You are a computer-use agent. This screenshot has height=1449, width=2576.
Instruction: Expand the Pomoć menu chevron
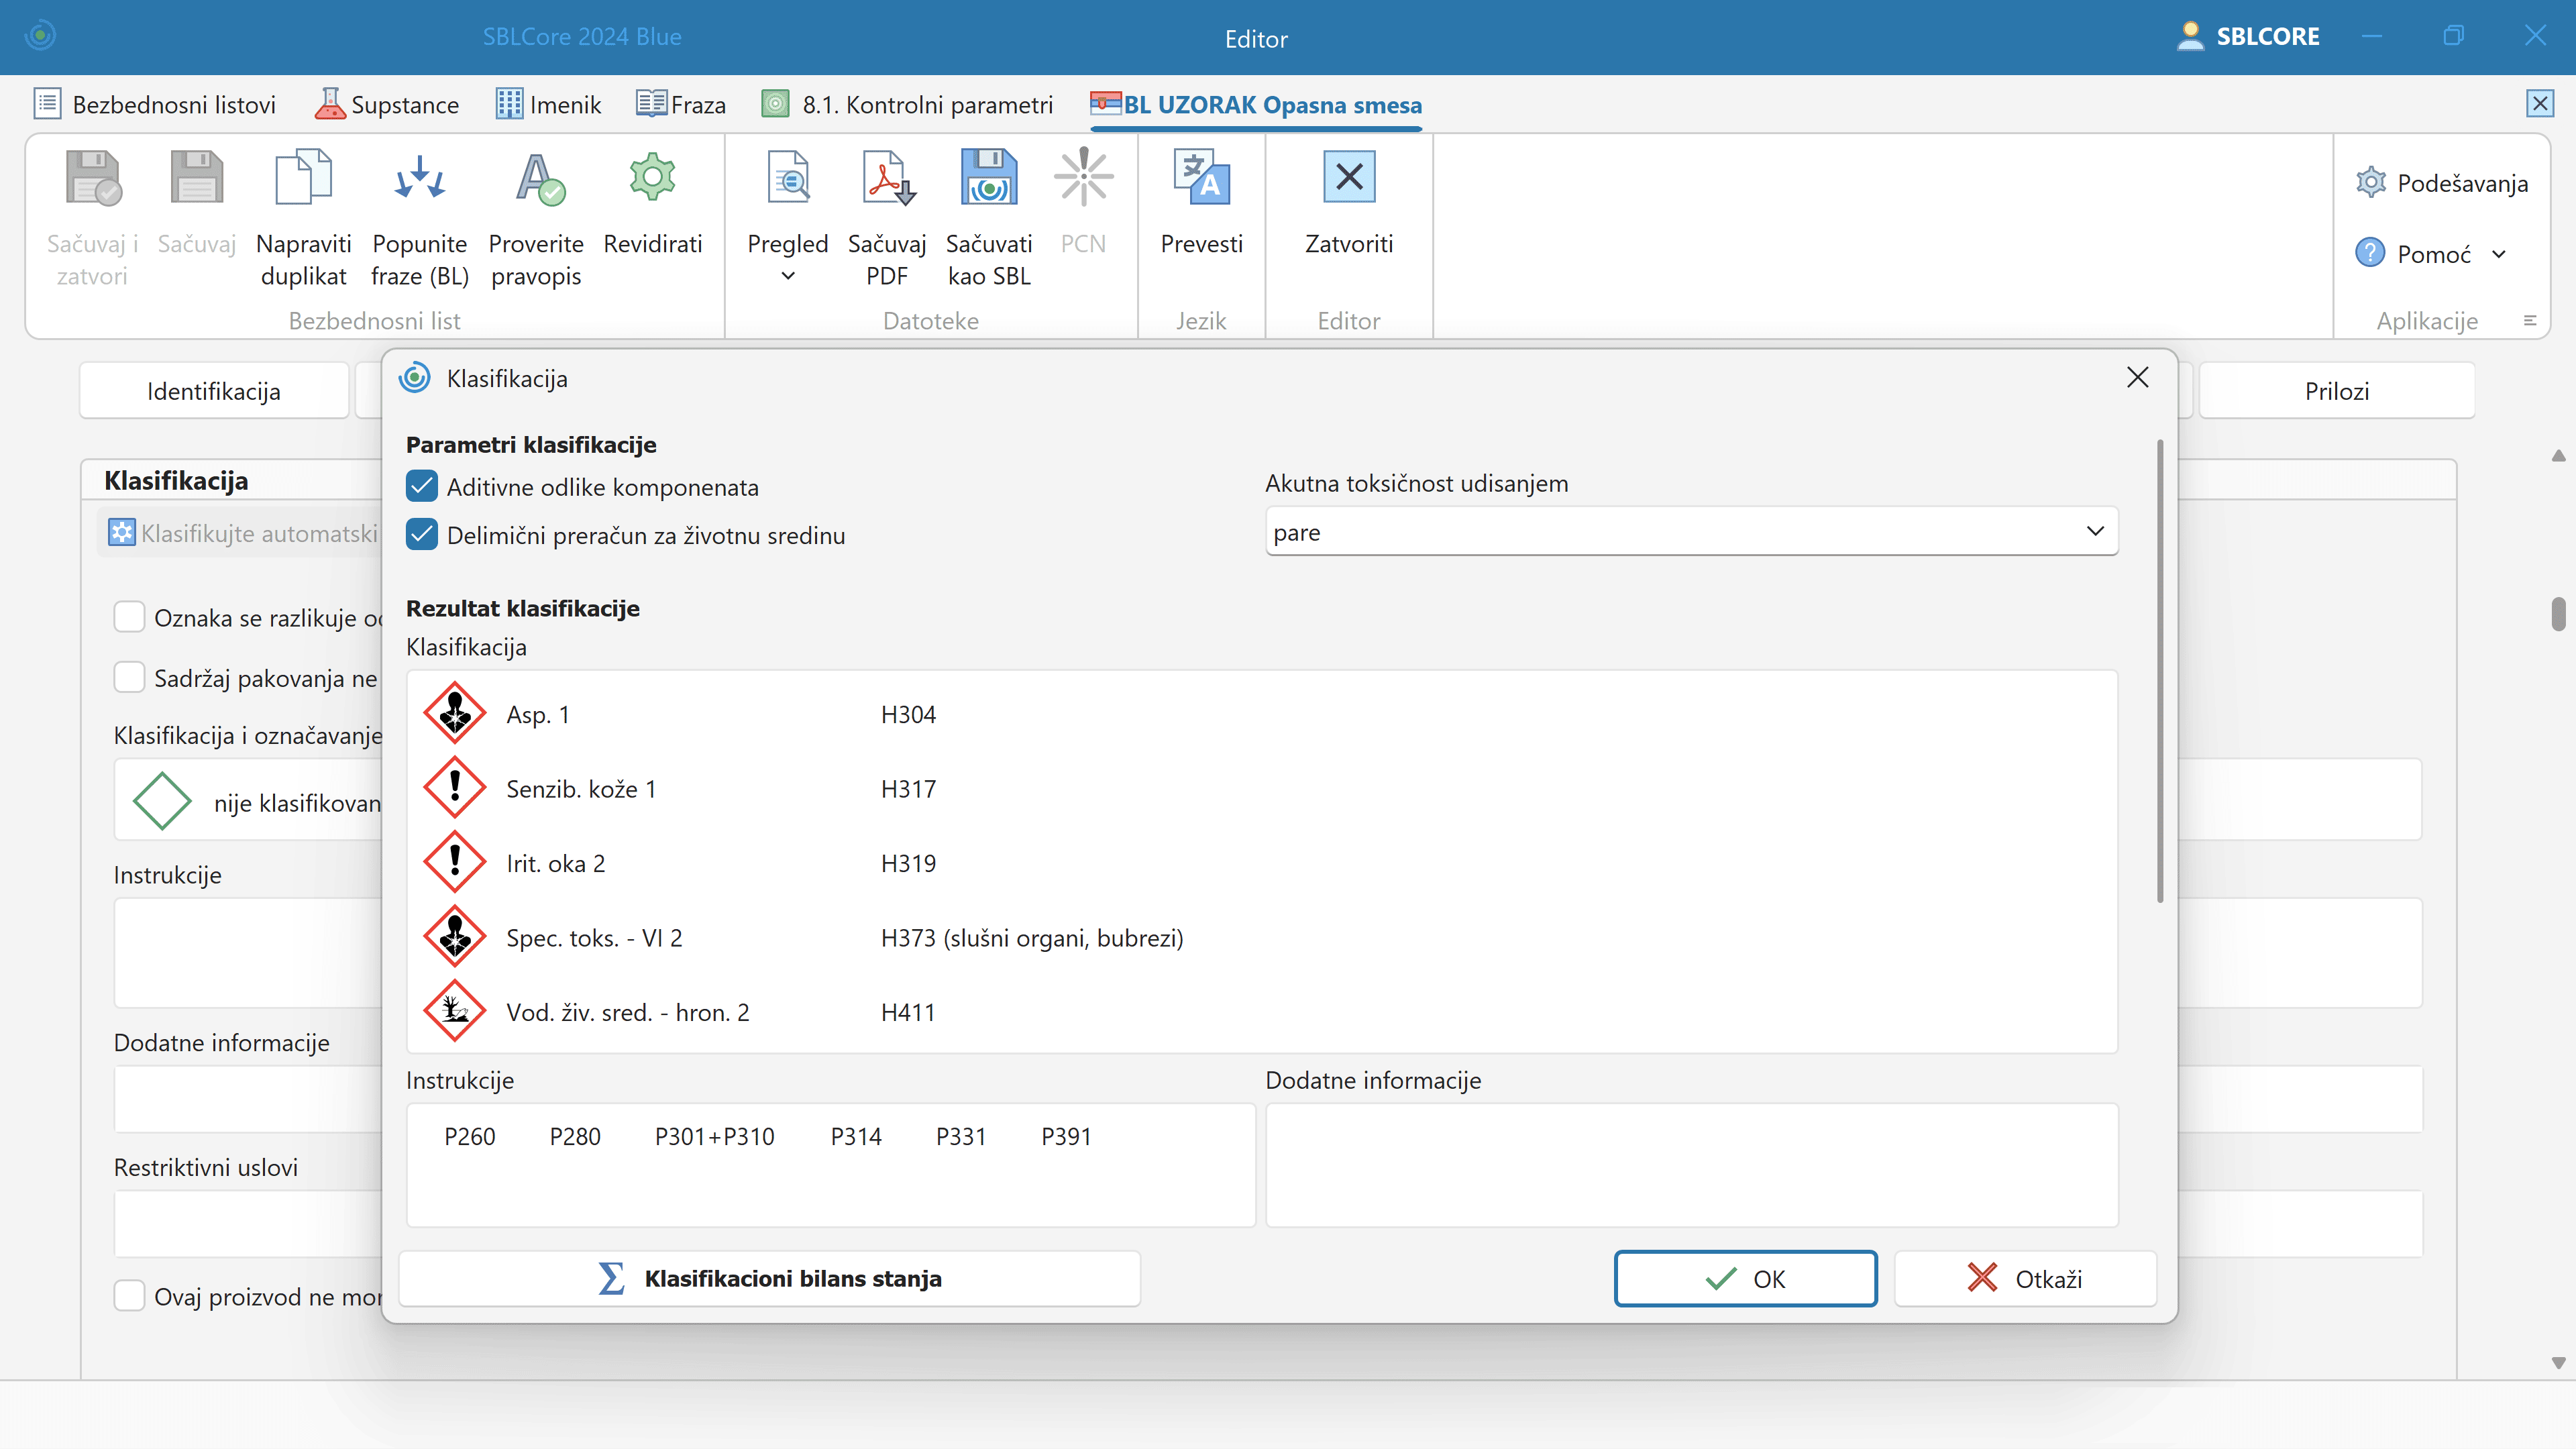pos(2499,254)
